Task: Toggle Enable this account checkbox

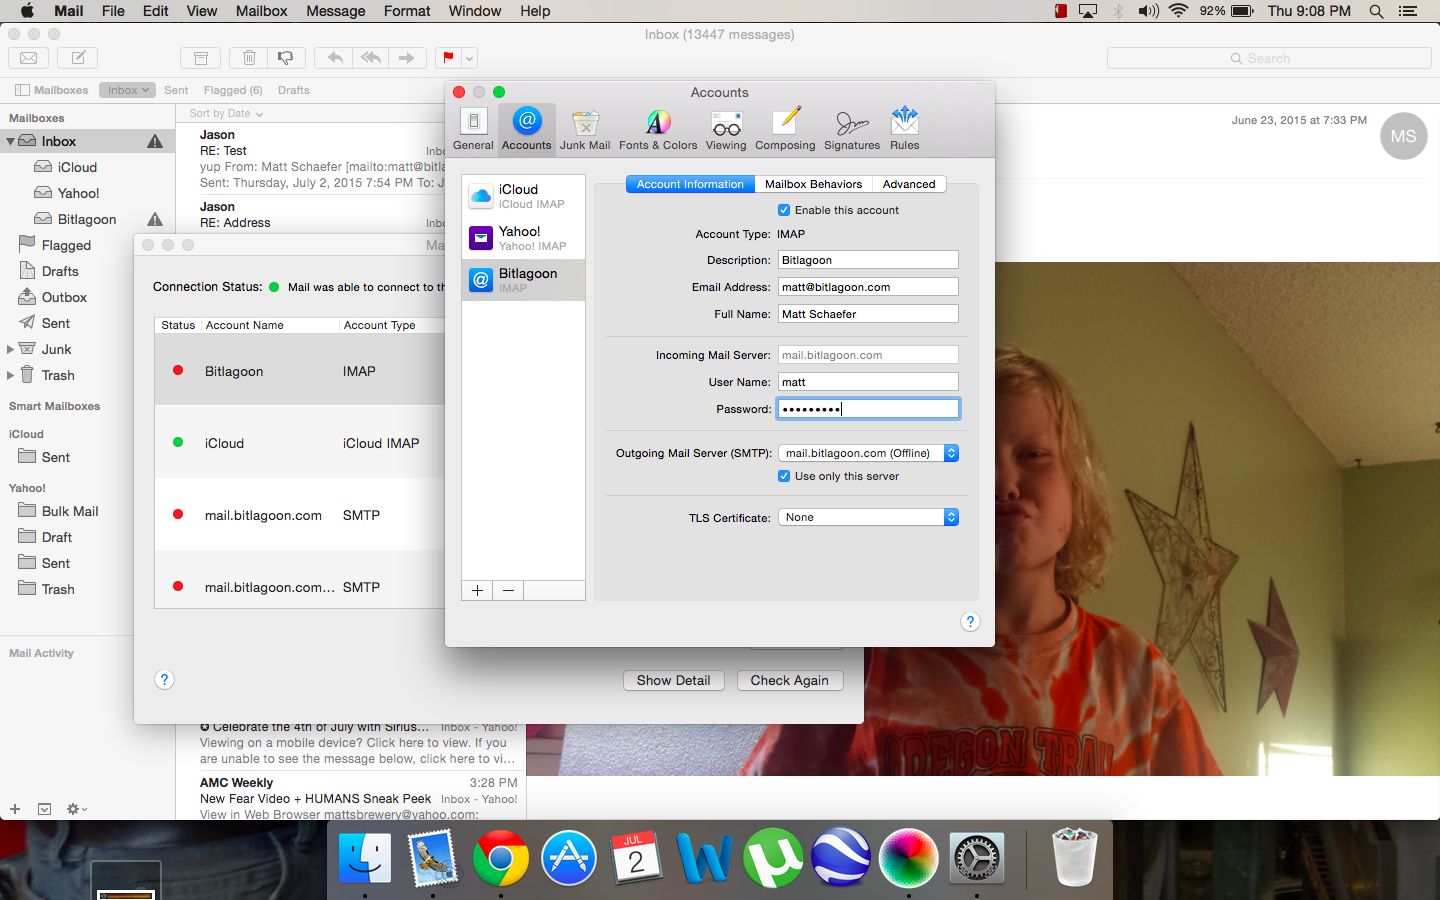Action: pyautogui.click(x=784, y=210)
